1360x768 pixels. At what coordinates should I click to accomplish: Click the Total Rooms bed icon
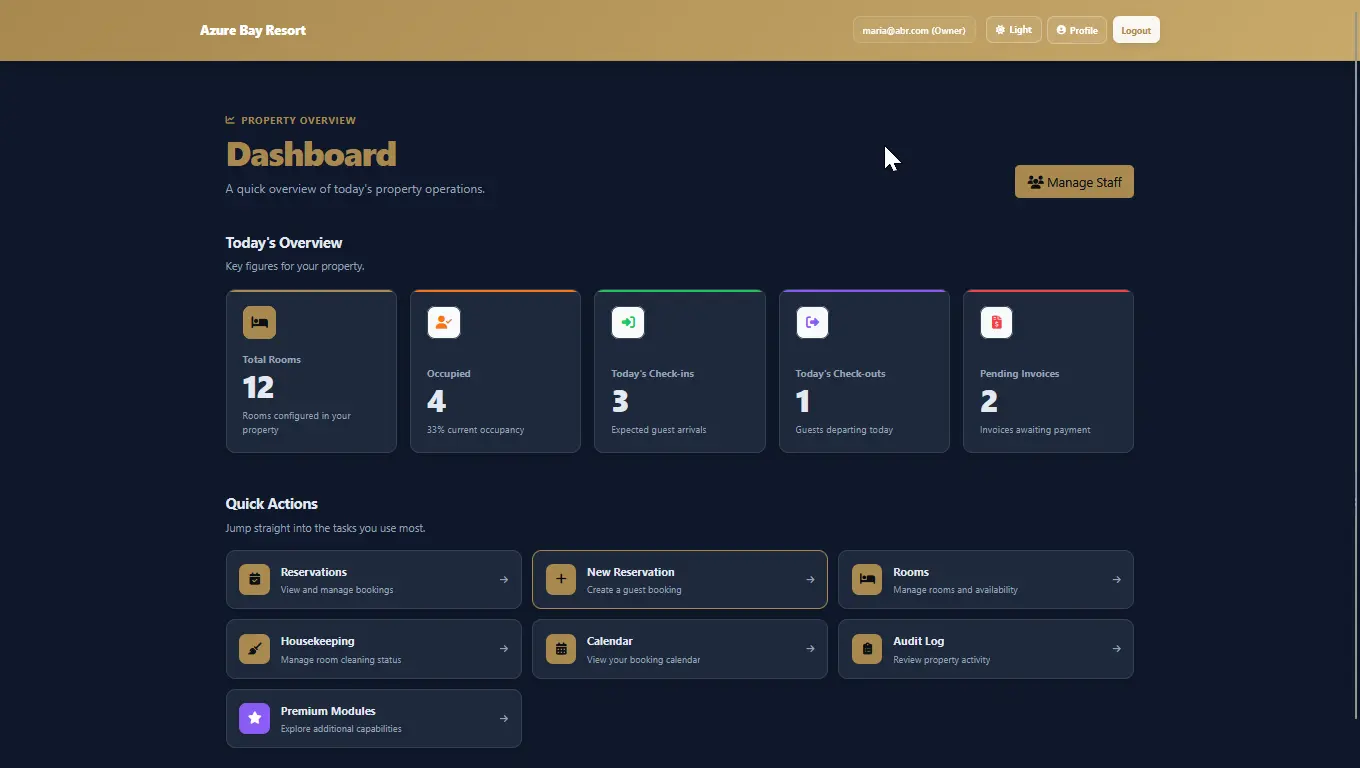tap(259, 322)
